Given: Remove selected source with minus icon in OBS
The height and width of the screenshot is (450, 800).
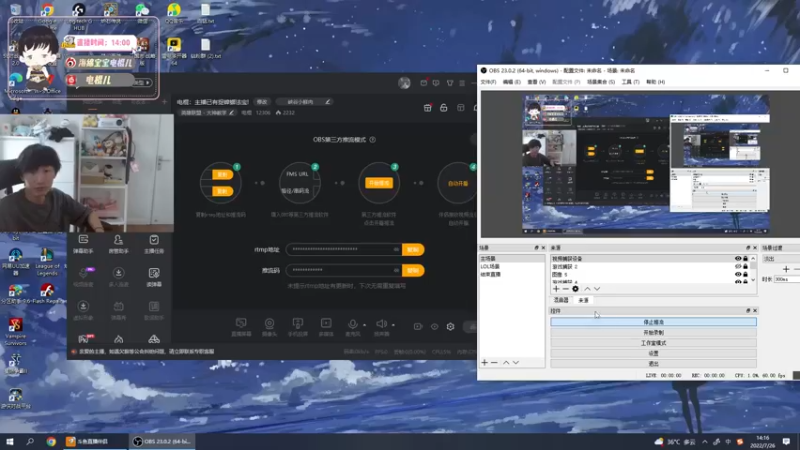Looking at the screenshot, I should pos(565,289).
